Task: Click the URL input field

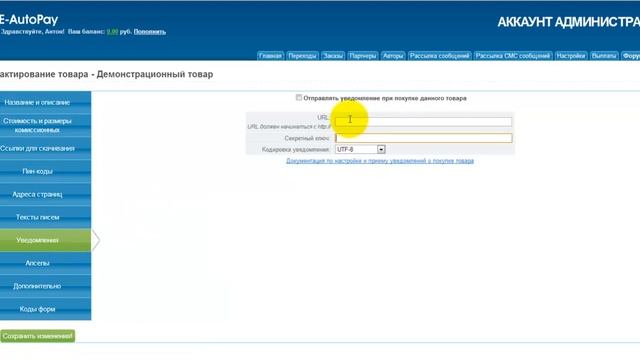Action: [x=423, y=122]
